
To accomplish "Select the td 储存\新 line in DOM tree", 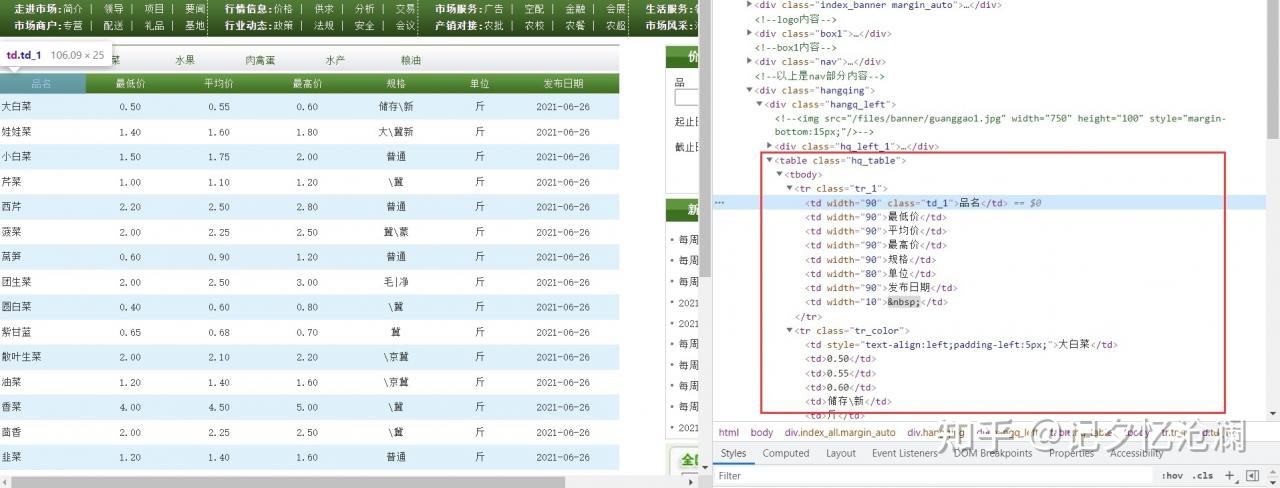I will click(x=848, y=401).
